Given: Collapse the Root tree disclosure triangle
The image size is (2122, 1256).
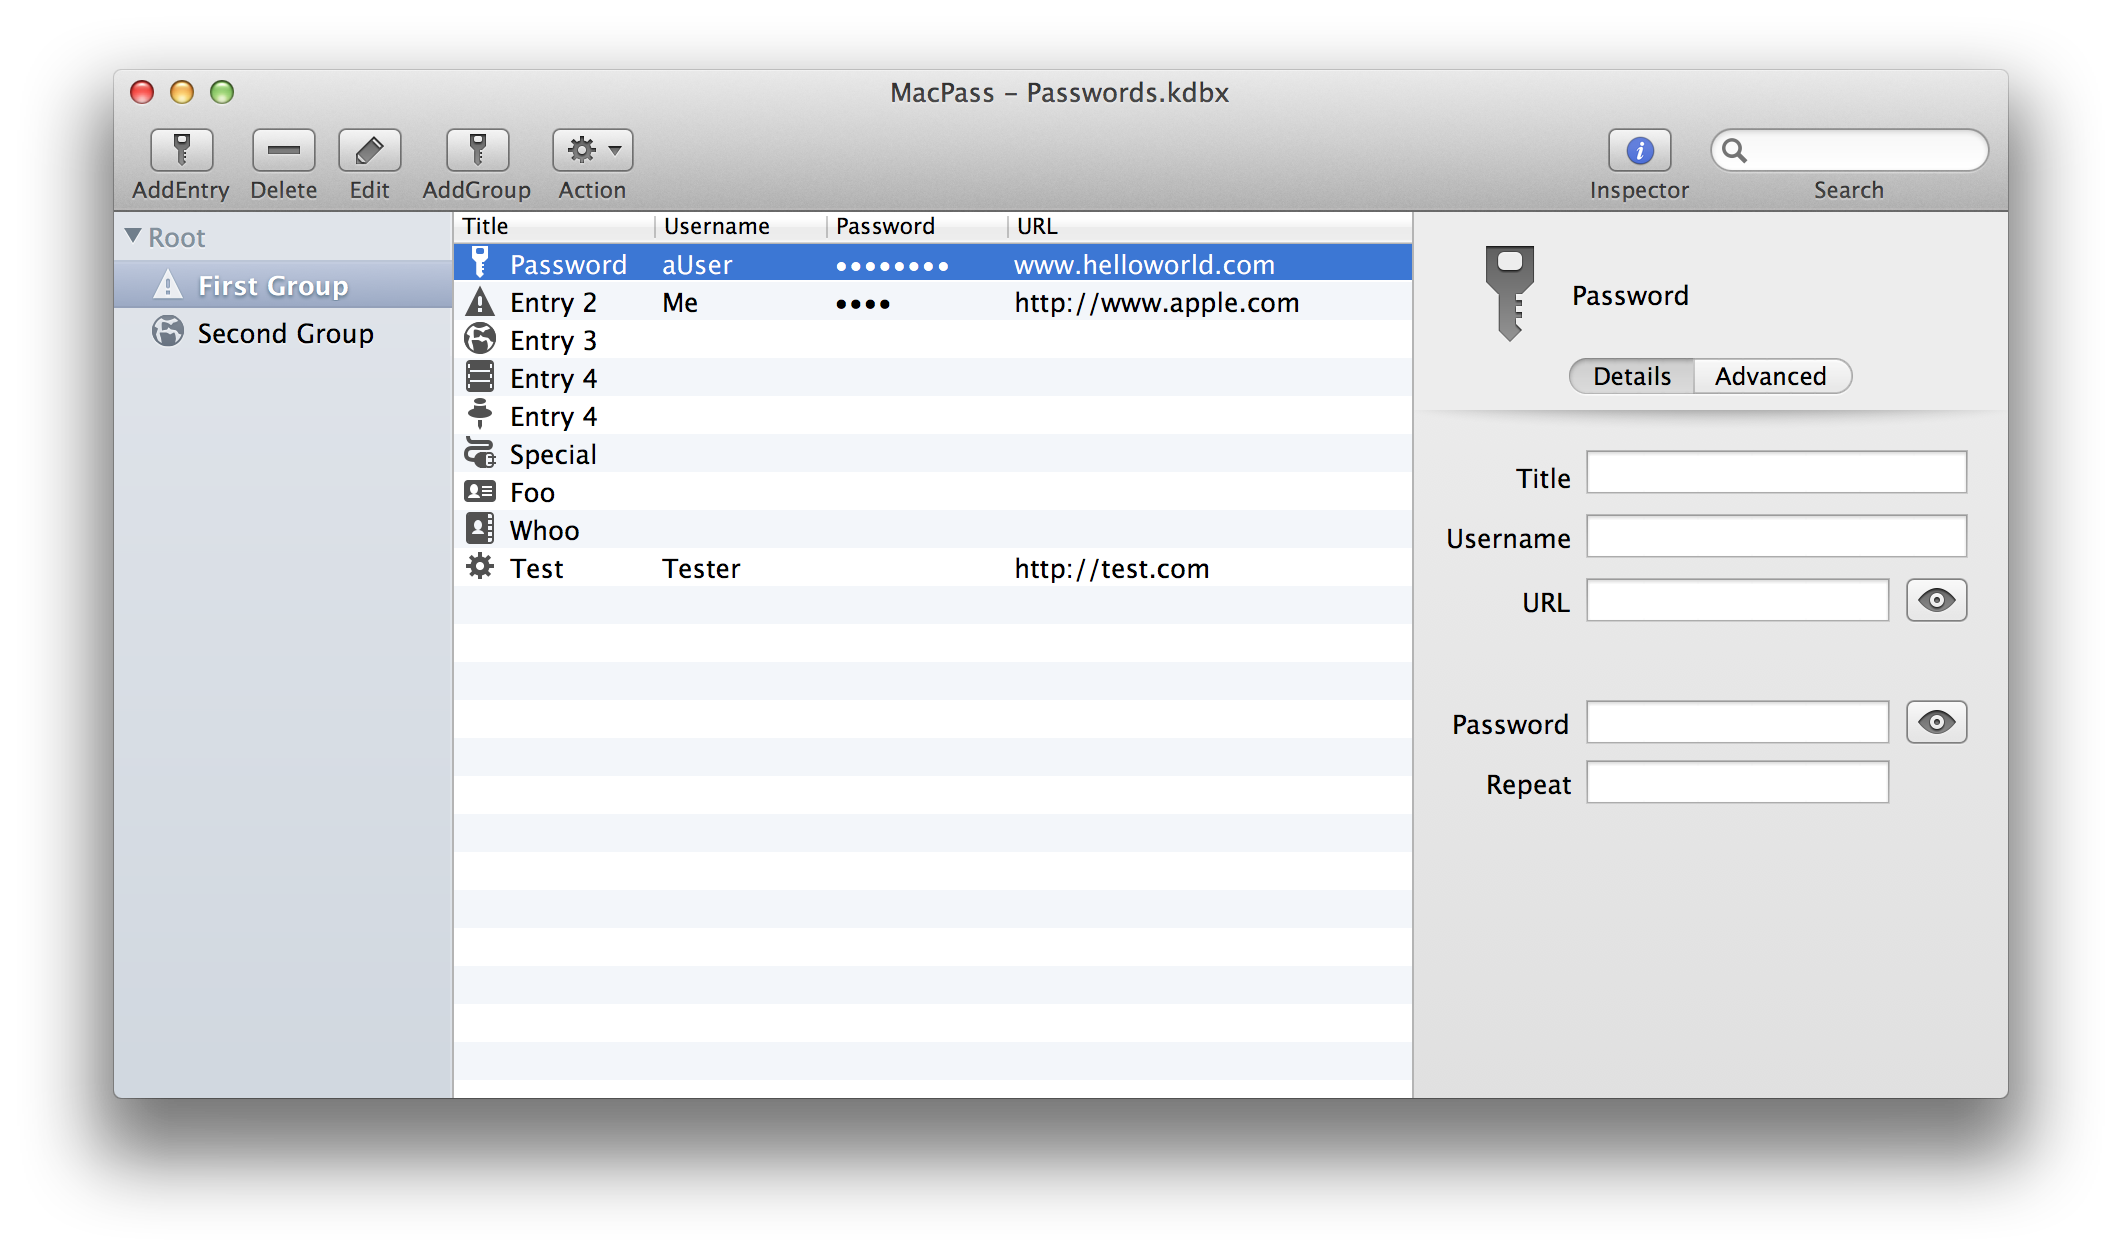Looking at the screenshot, I should [133, 236].
